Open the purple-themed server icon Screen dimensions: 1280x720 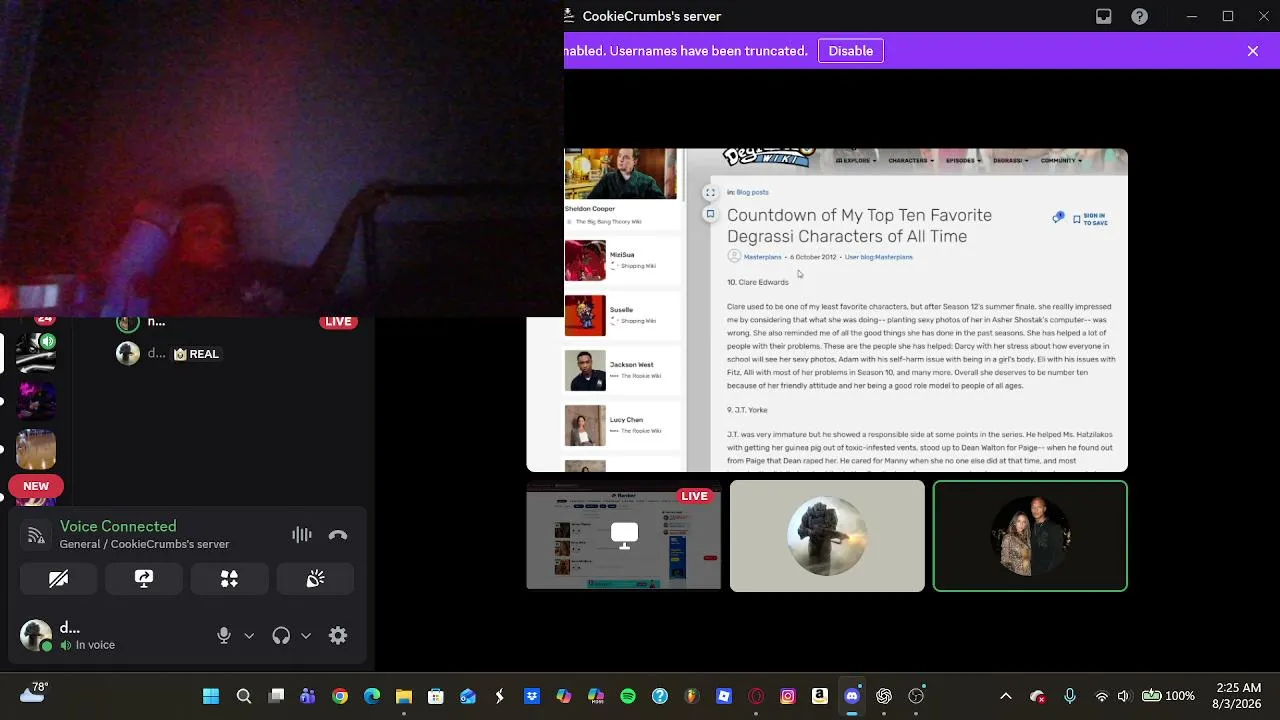[36, 401]
